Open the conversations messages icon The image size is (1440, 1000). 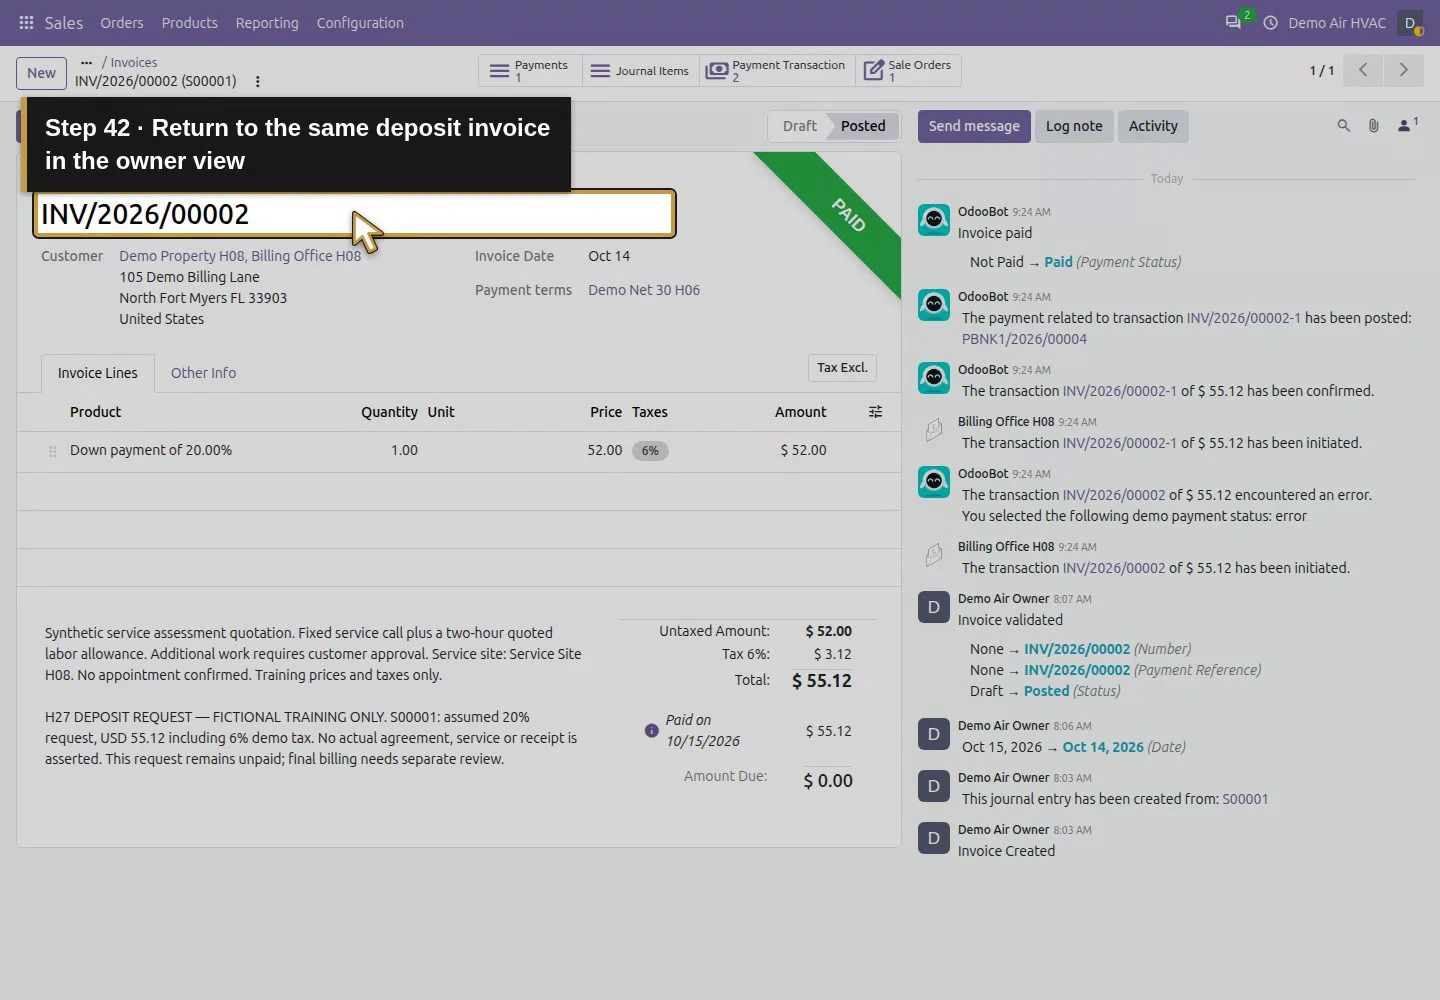(x=1233, y=23)
